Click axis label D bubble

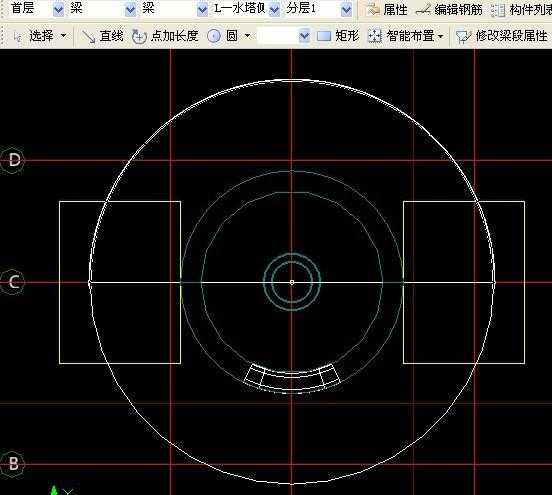(x=13, y=161)
